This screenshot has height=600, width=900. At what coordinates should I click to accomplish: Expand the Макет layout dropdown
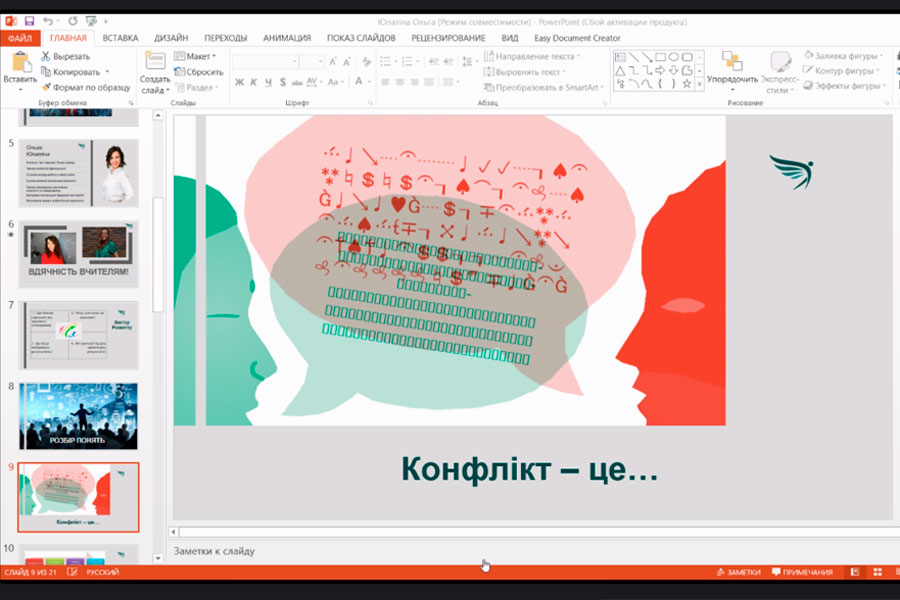tap(197, 57)
